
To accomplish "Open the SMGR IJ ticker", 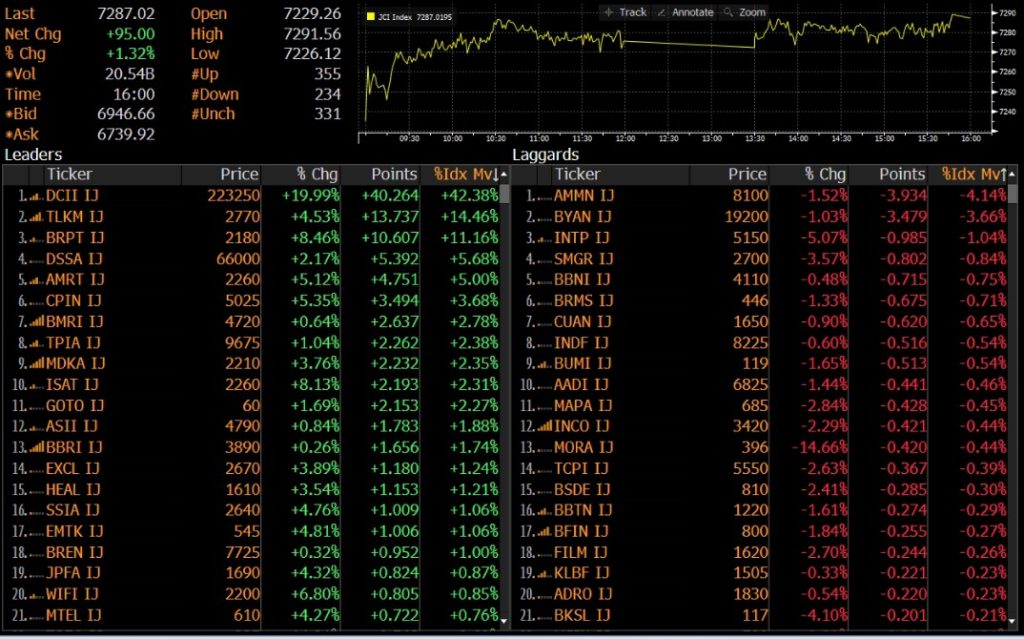I will click(584, 259).
